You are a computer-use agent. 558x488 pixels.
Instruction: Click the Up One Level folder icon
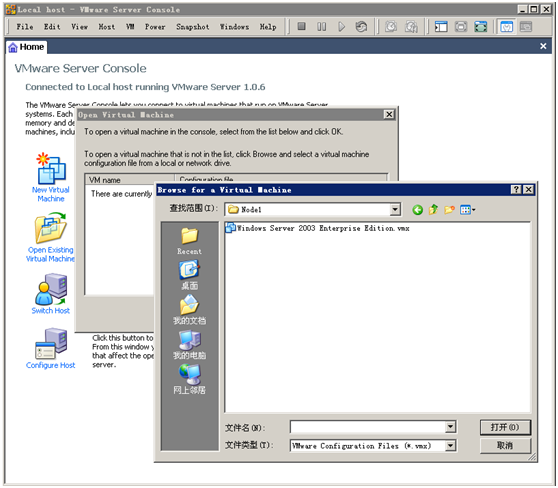tap(433, 210)
